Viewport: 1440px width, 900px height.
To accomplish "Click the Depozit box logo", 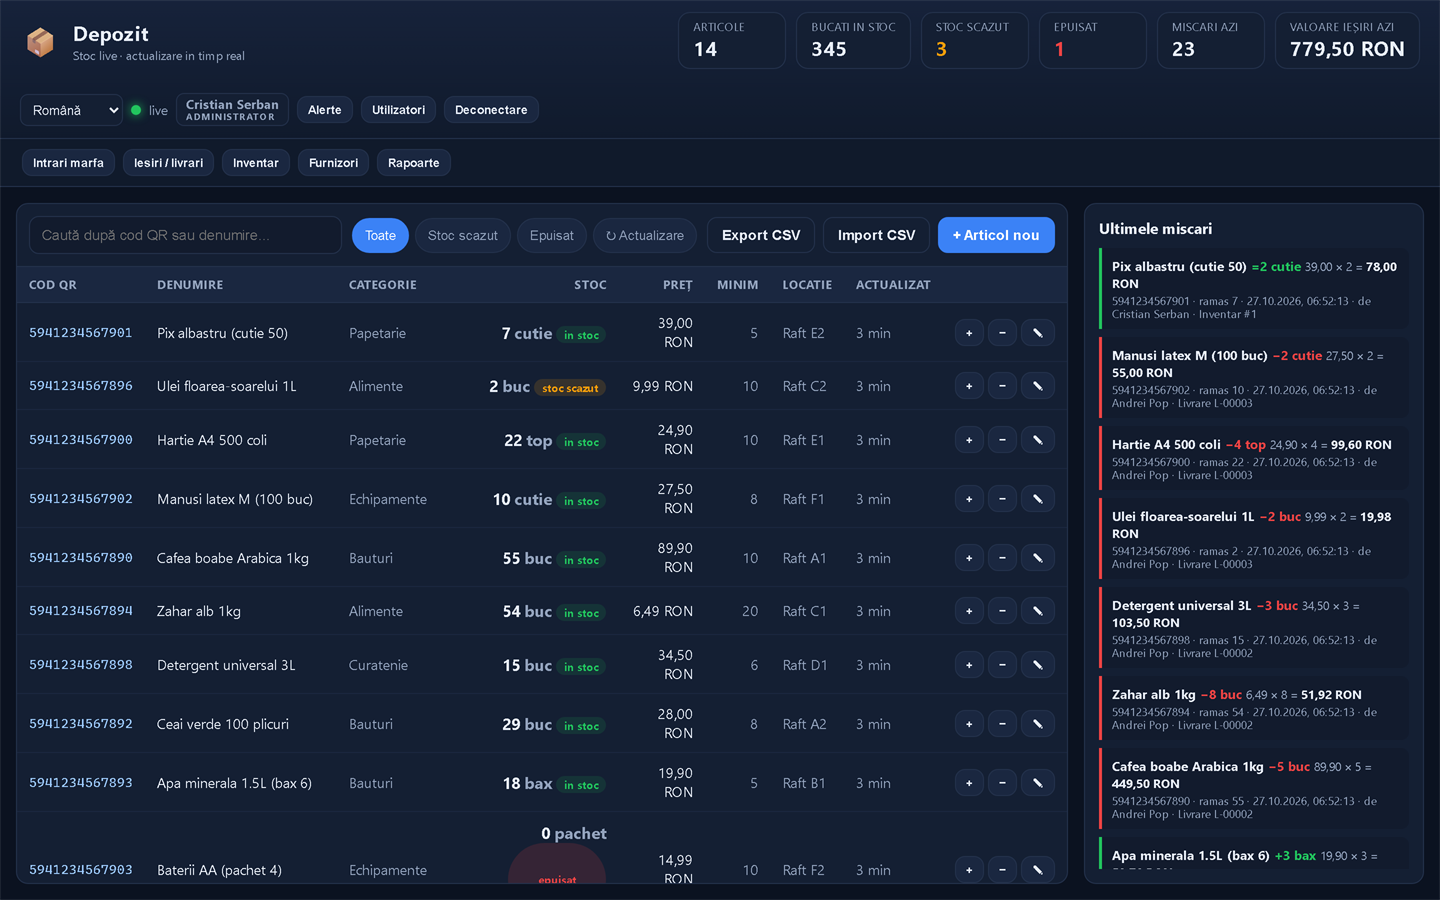I will tap(40, 42).
